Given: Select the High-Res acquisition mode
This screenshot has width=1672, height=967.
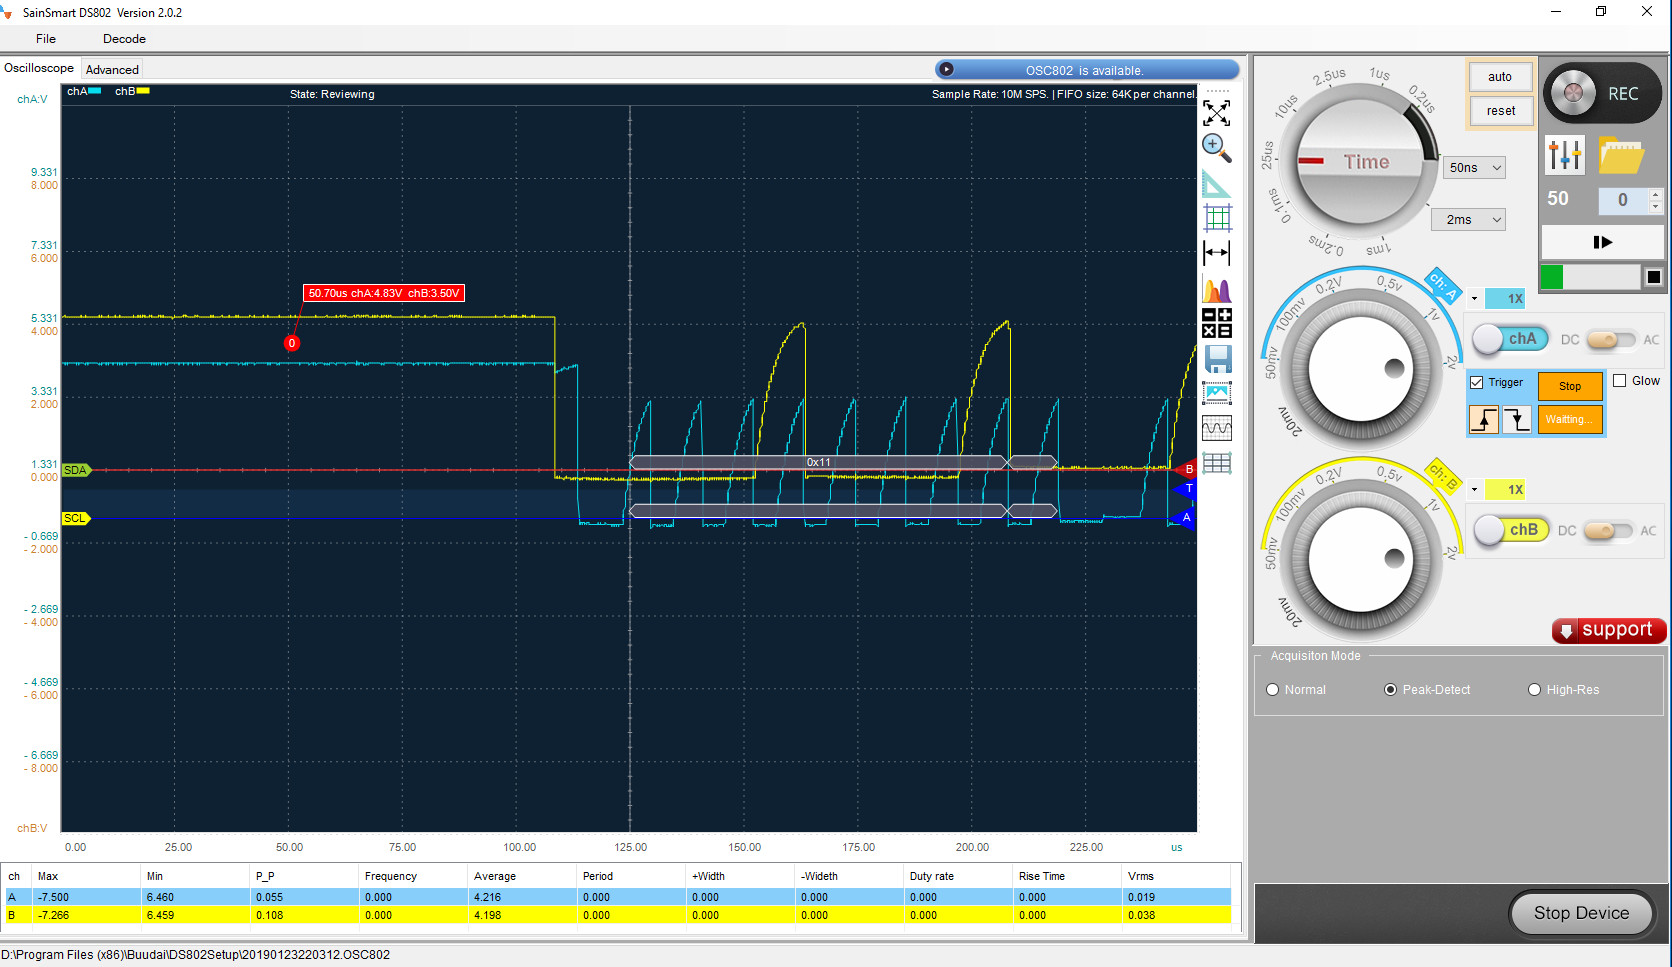Looking at the screenshot, I should pyautogui.click(x=1535, y=690).
